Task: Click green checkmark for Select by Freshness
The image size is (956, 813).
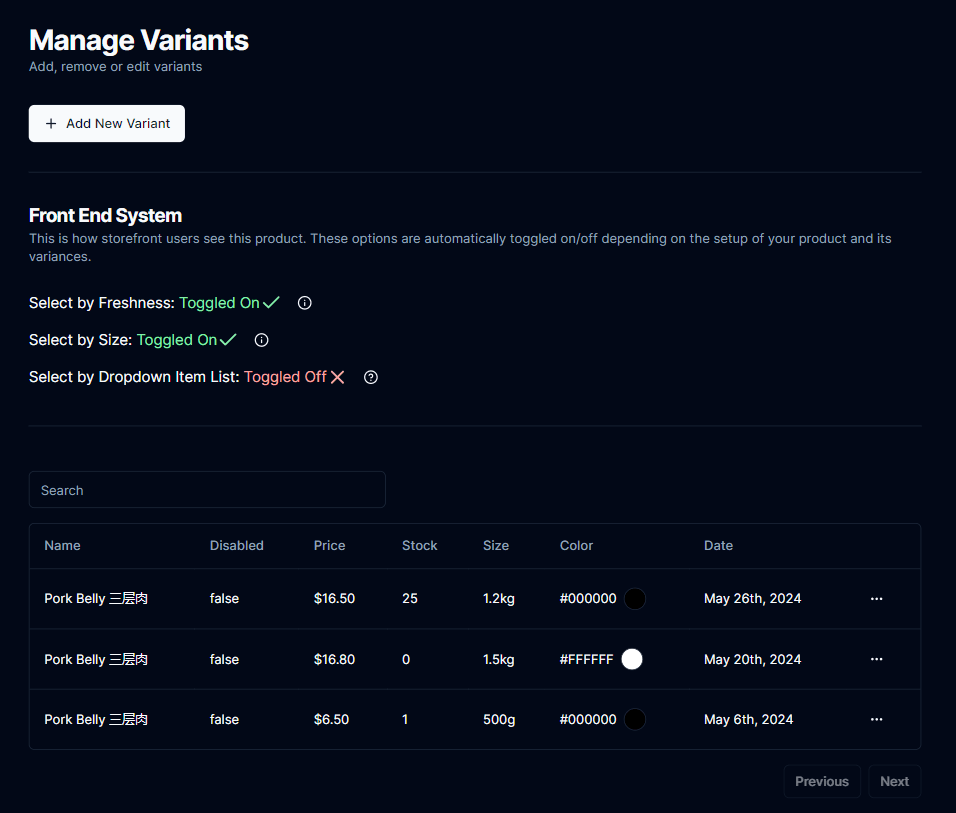Action: (271, 303)
